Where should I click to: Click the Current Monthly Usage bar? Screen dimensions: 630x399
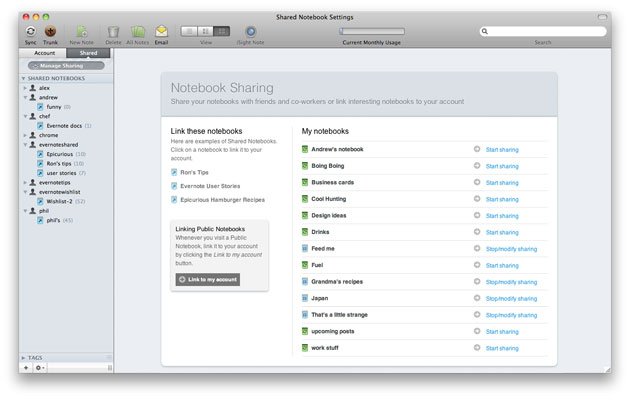click(x=372, y=31)
